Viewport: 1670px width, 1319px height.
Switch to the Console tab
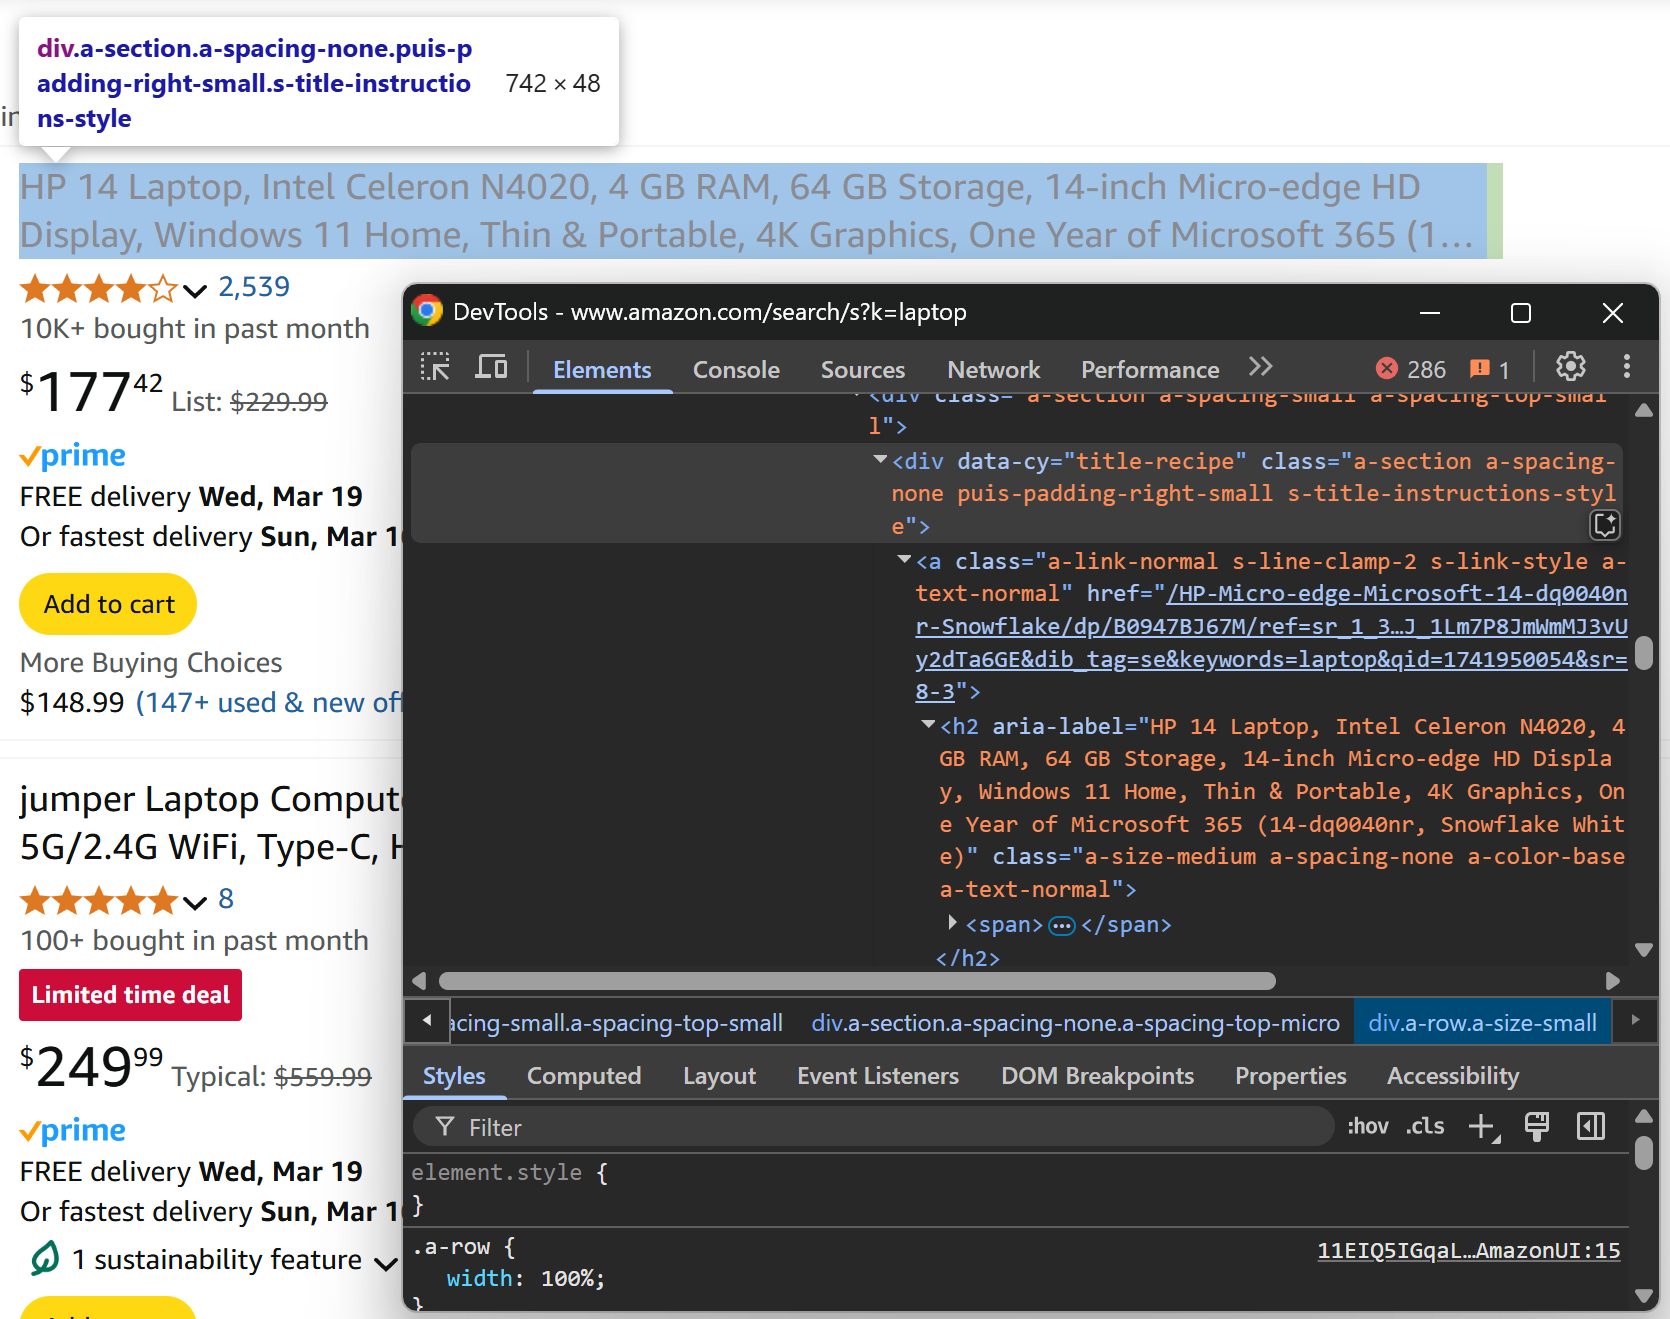point(736,370)
